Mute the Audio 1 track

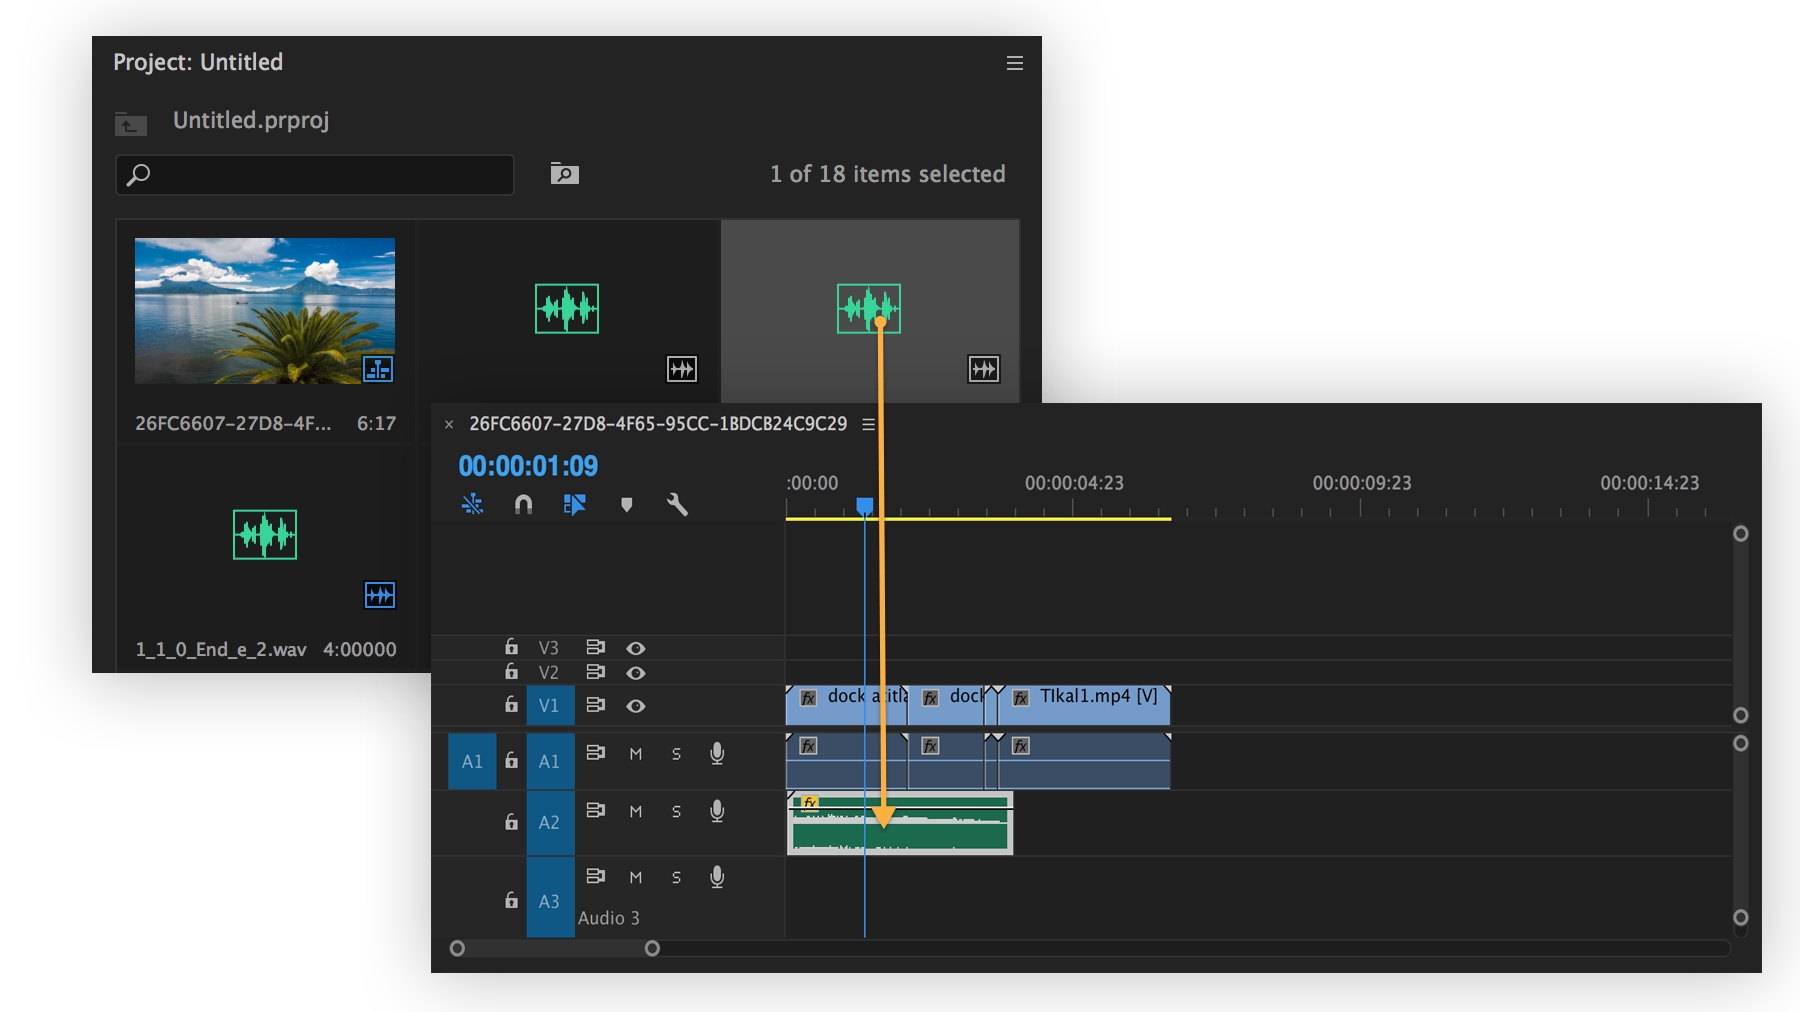click(x=636, y=754)
